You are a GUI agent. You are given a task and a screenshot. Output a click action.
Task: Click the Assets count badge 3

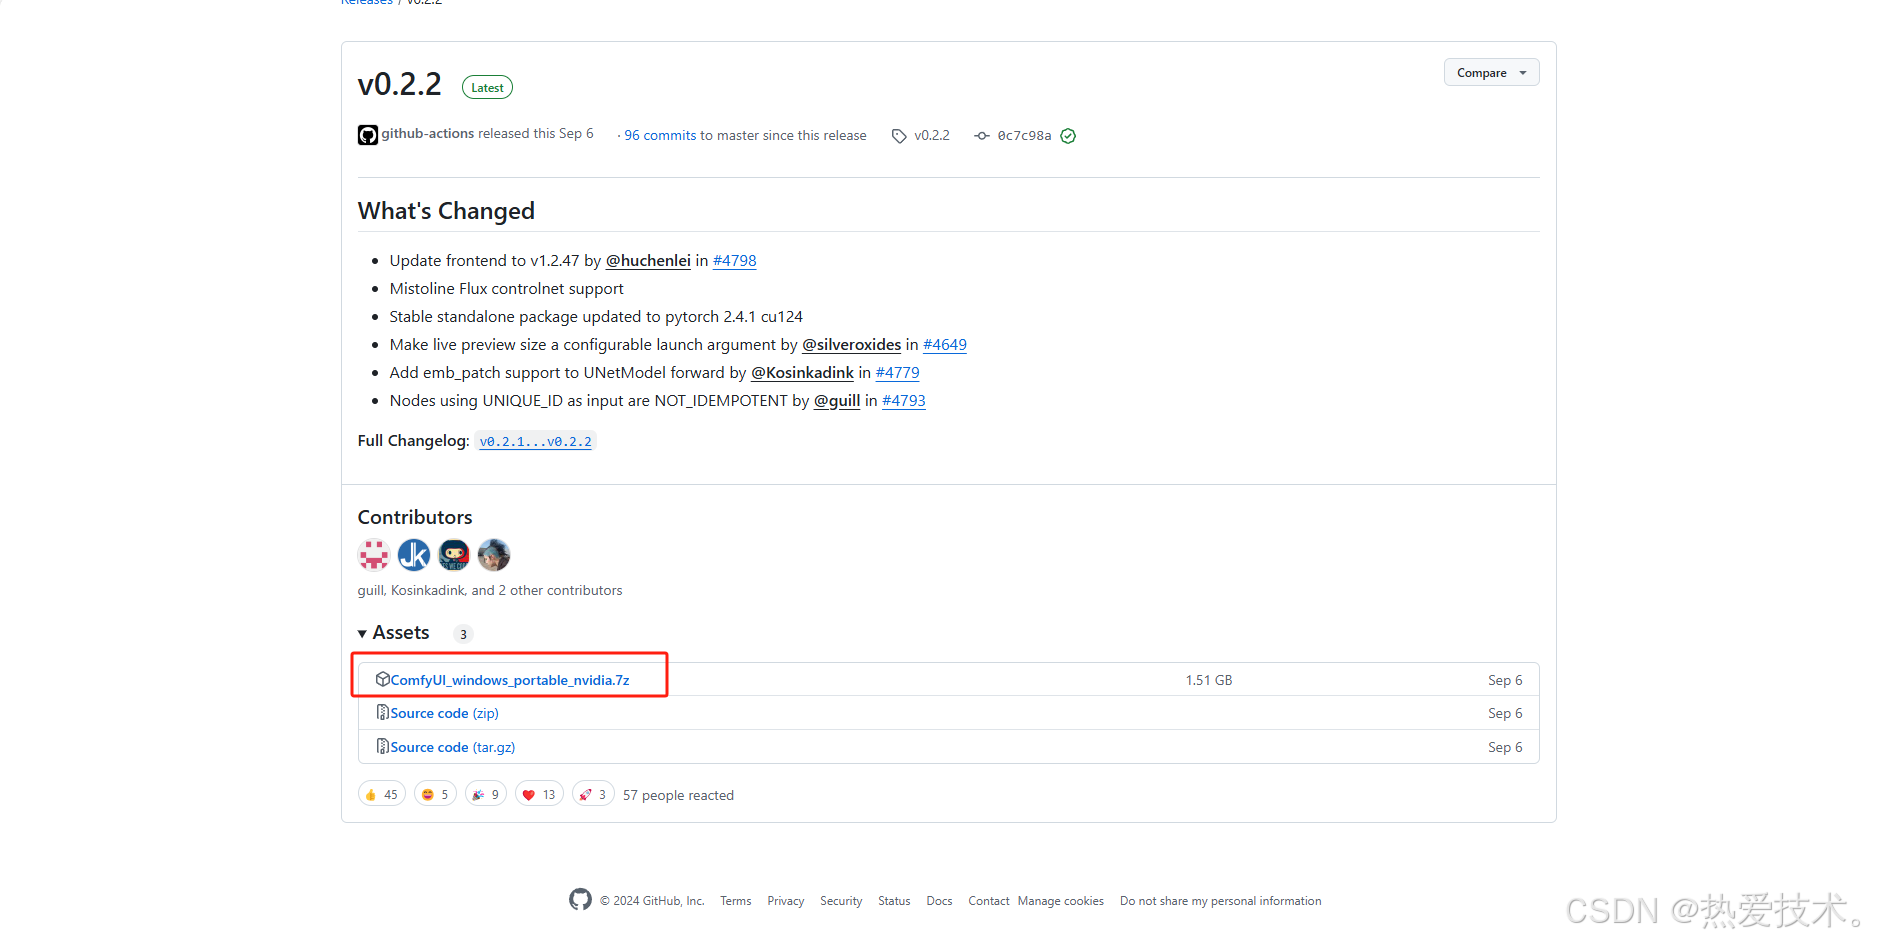tap(463, 634)
